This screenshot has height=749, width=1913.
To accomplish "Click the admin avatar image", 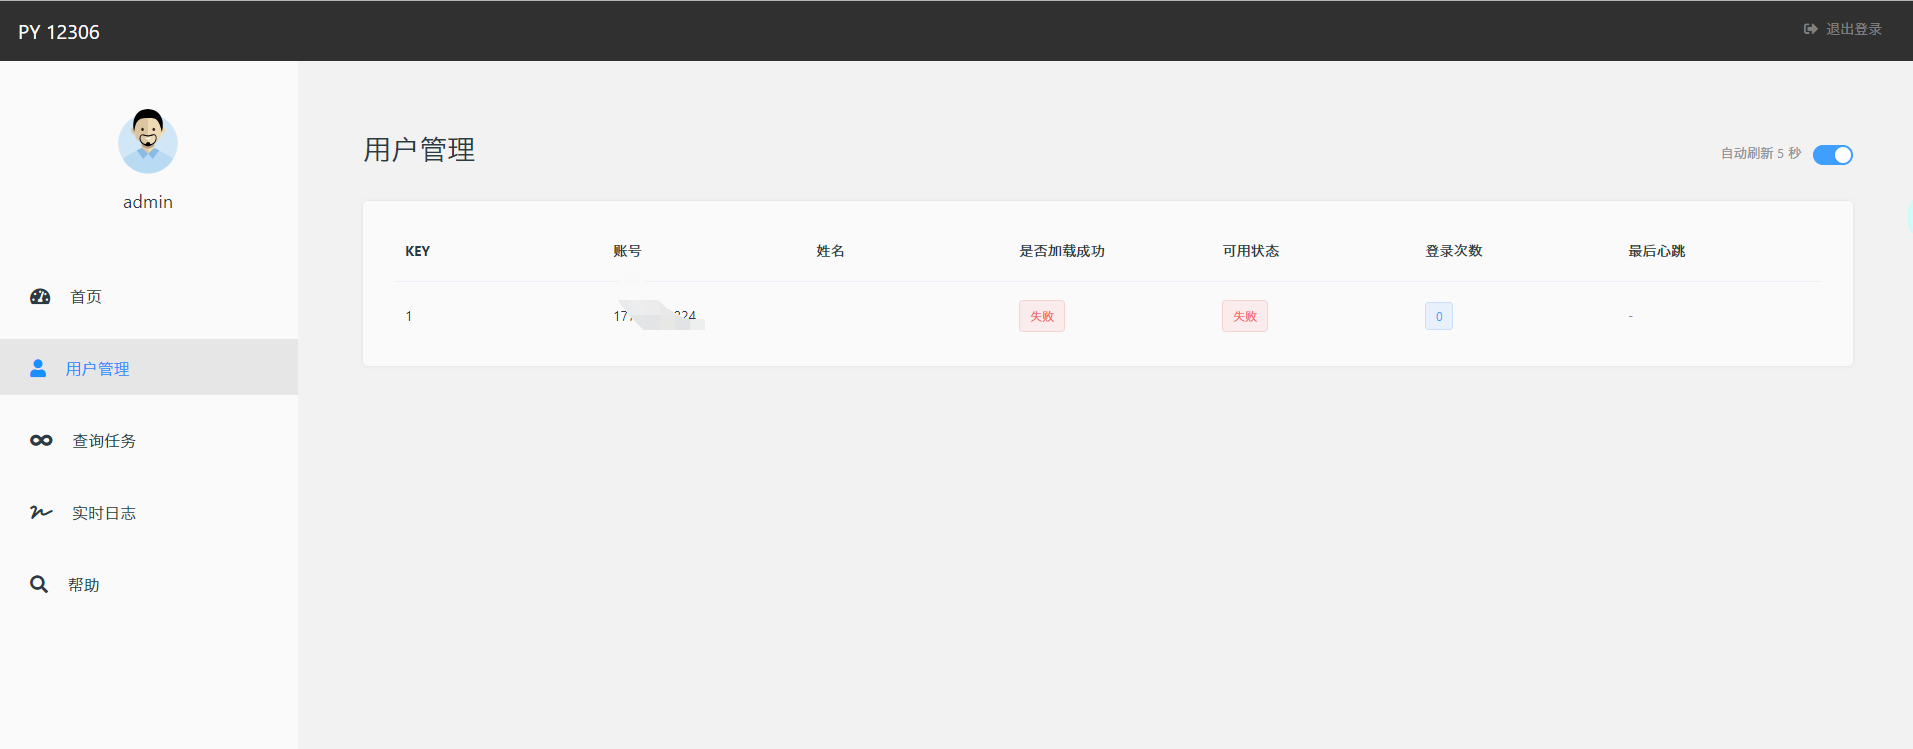I will click(148, 142).
